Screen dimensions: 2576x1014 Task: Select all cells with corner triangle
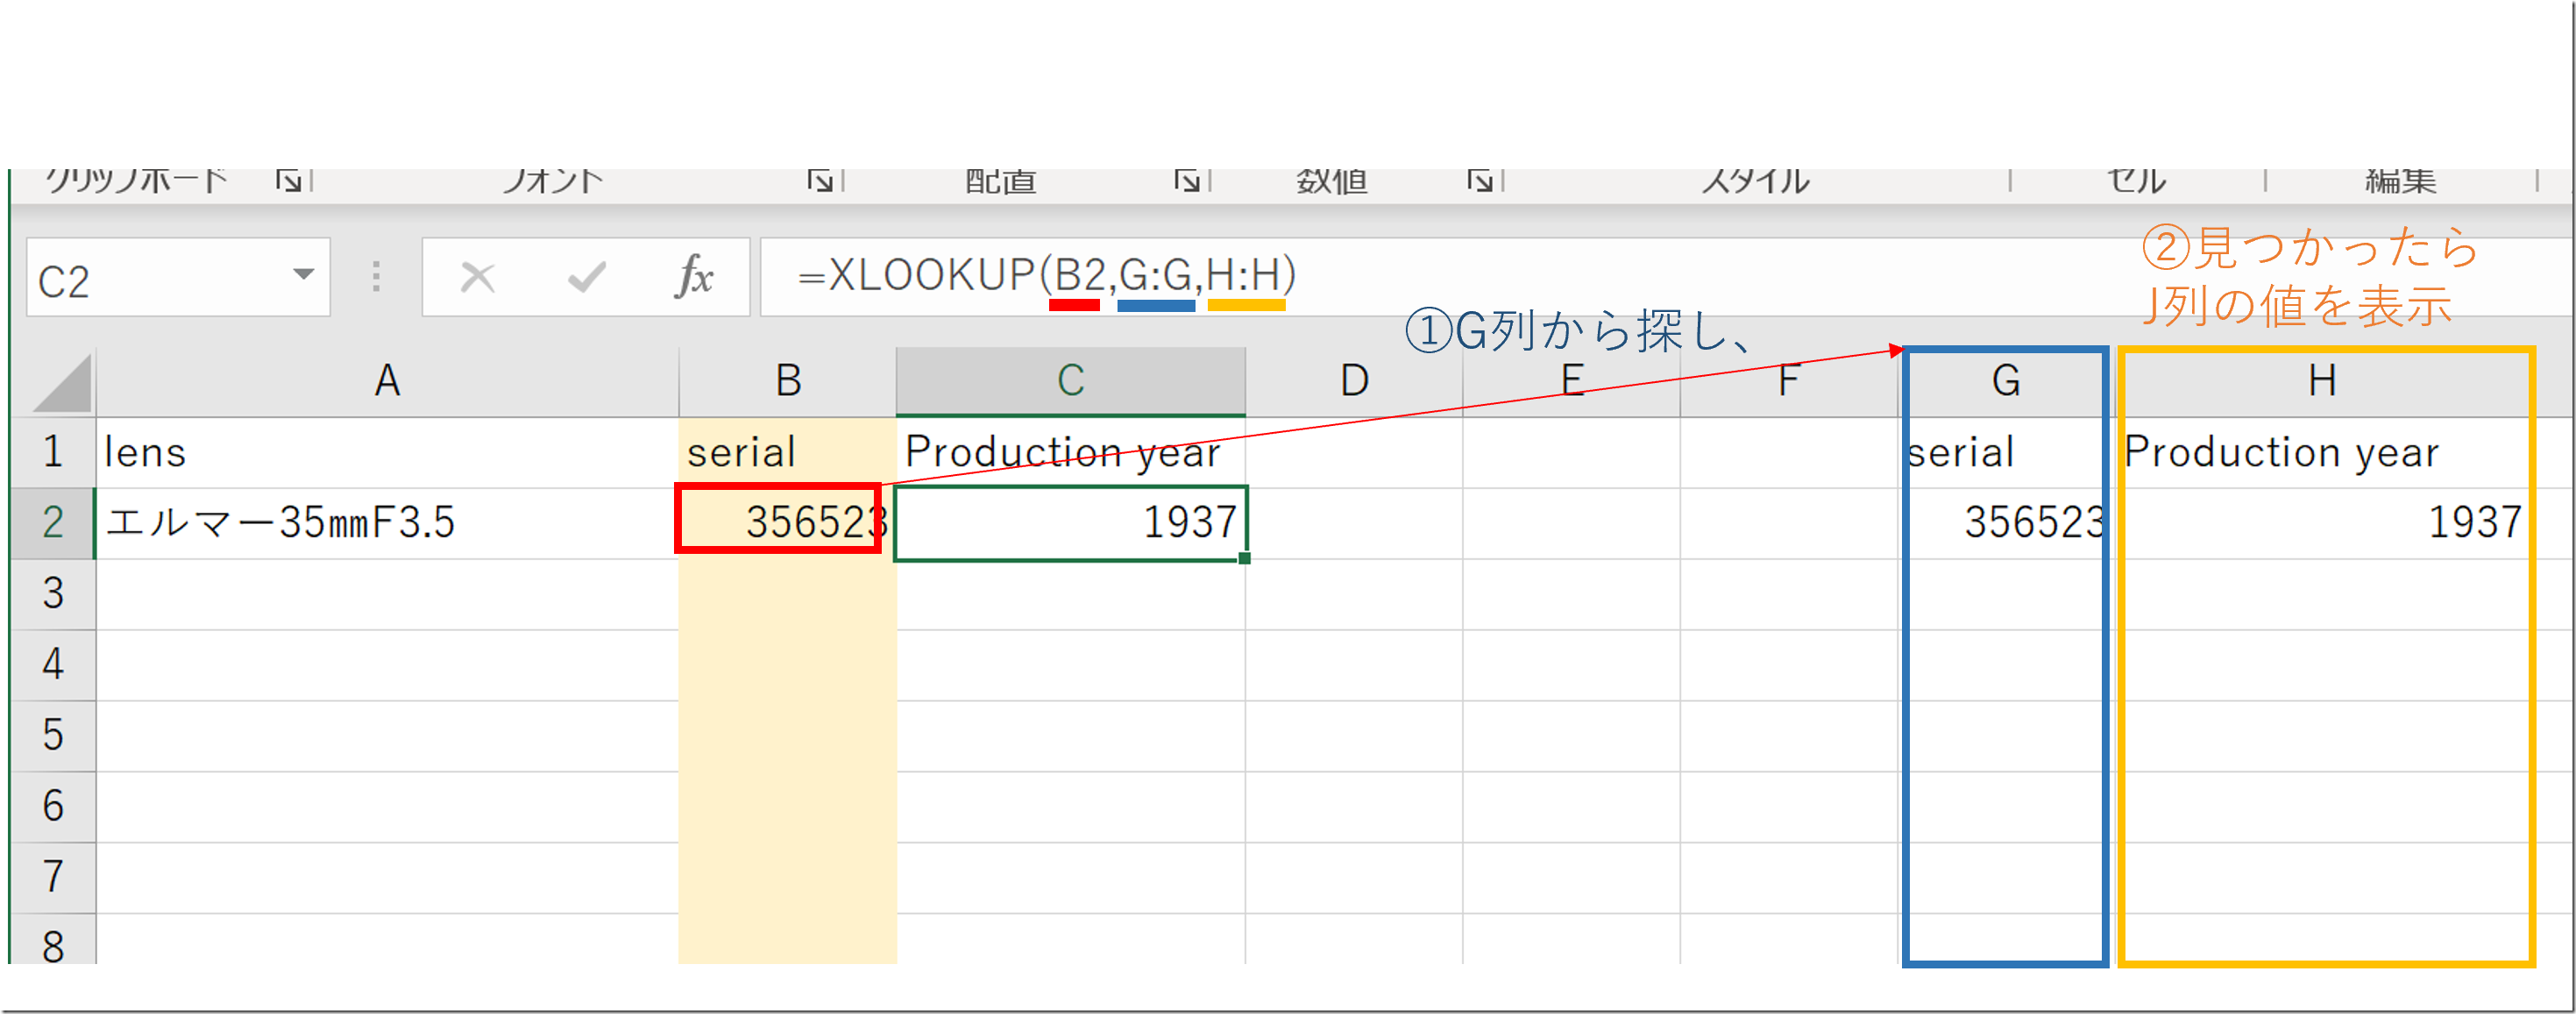62,382
